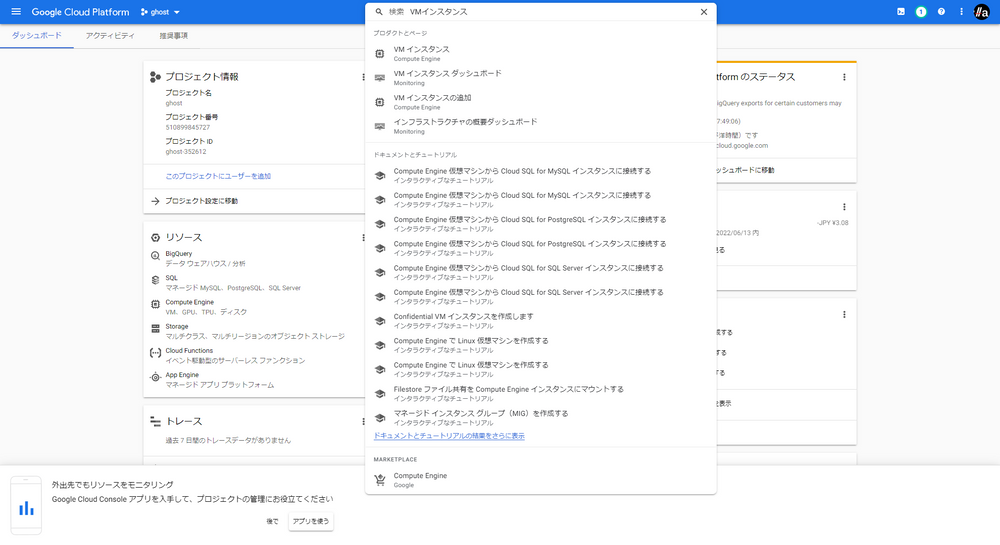Activate Cloud Shell icon in top bar
This screenshot has width=1000, height=545.
pos(901,12)
